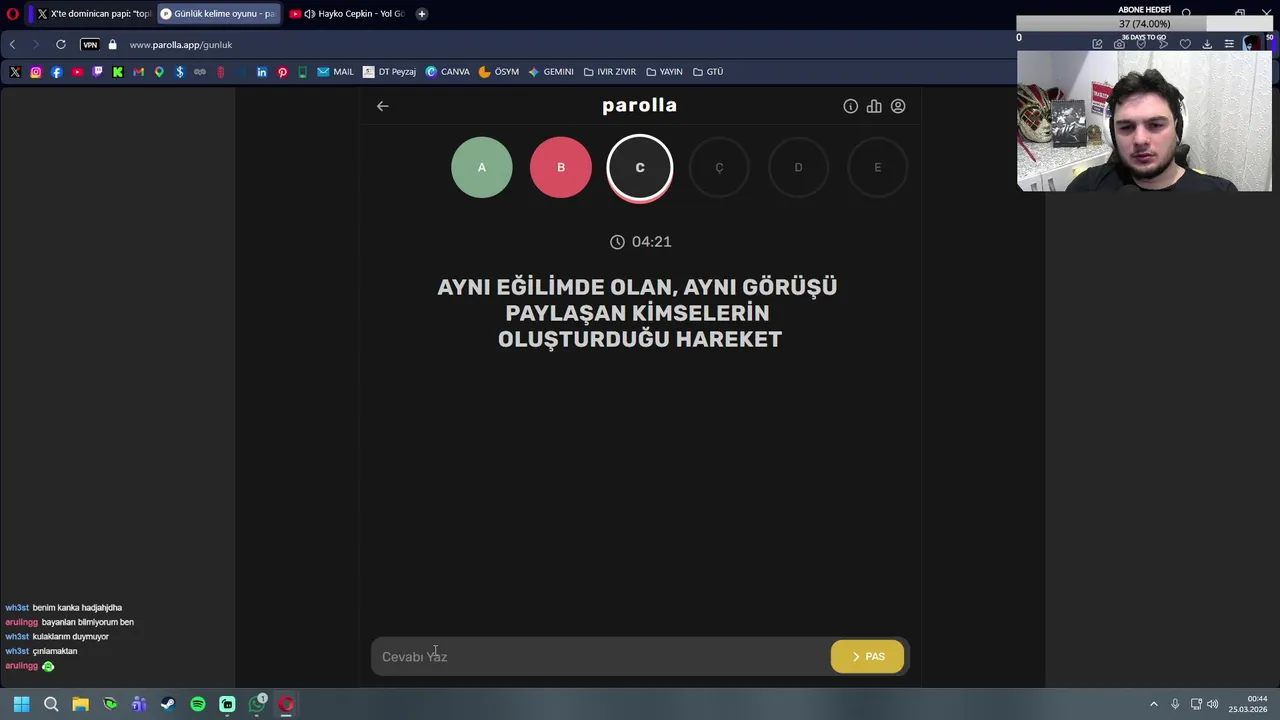The image size is (1280, 720).
Task: Switch to Hayko Cepkin YouTube tab
Action: click(346, 14)
